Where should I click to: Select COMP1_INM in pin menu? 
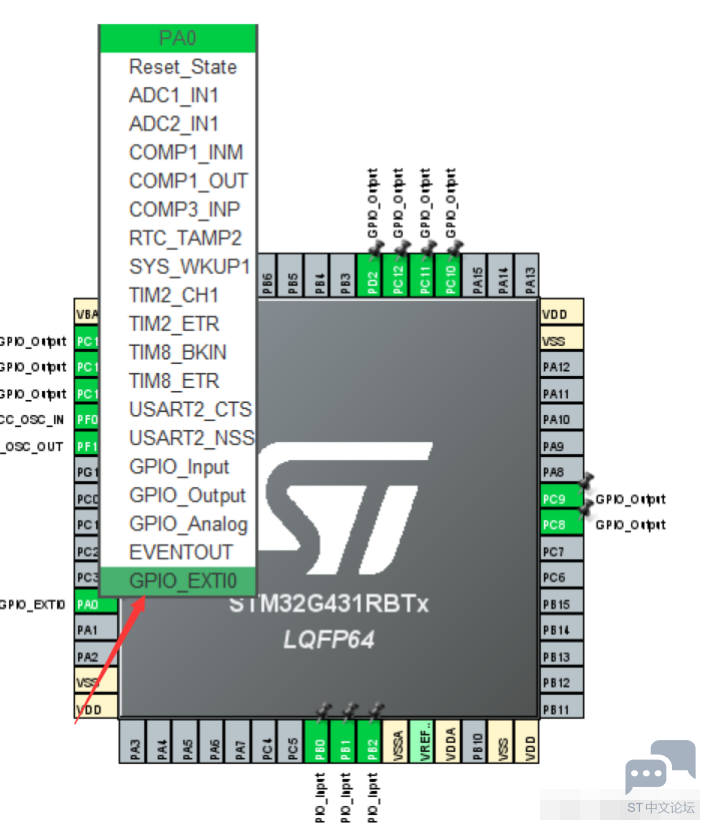(x=178, y=152)
